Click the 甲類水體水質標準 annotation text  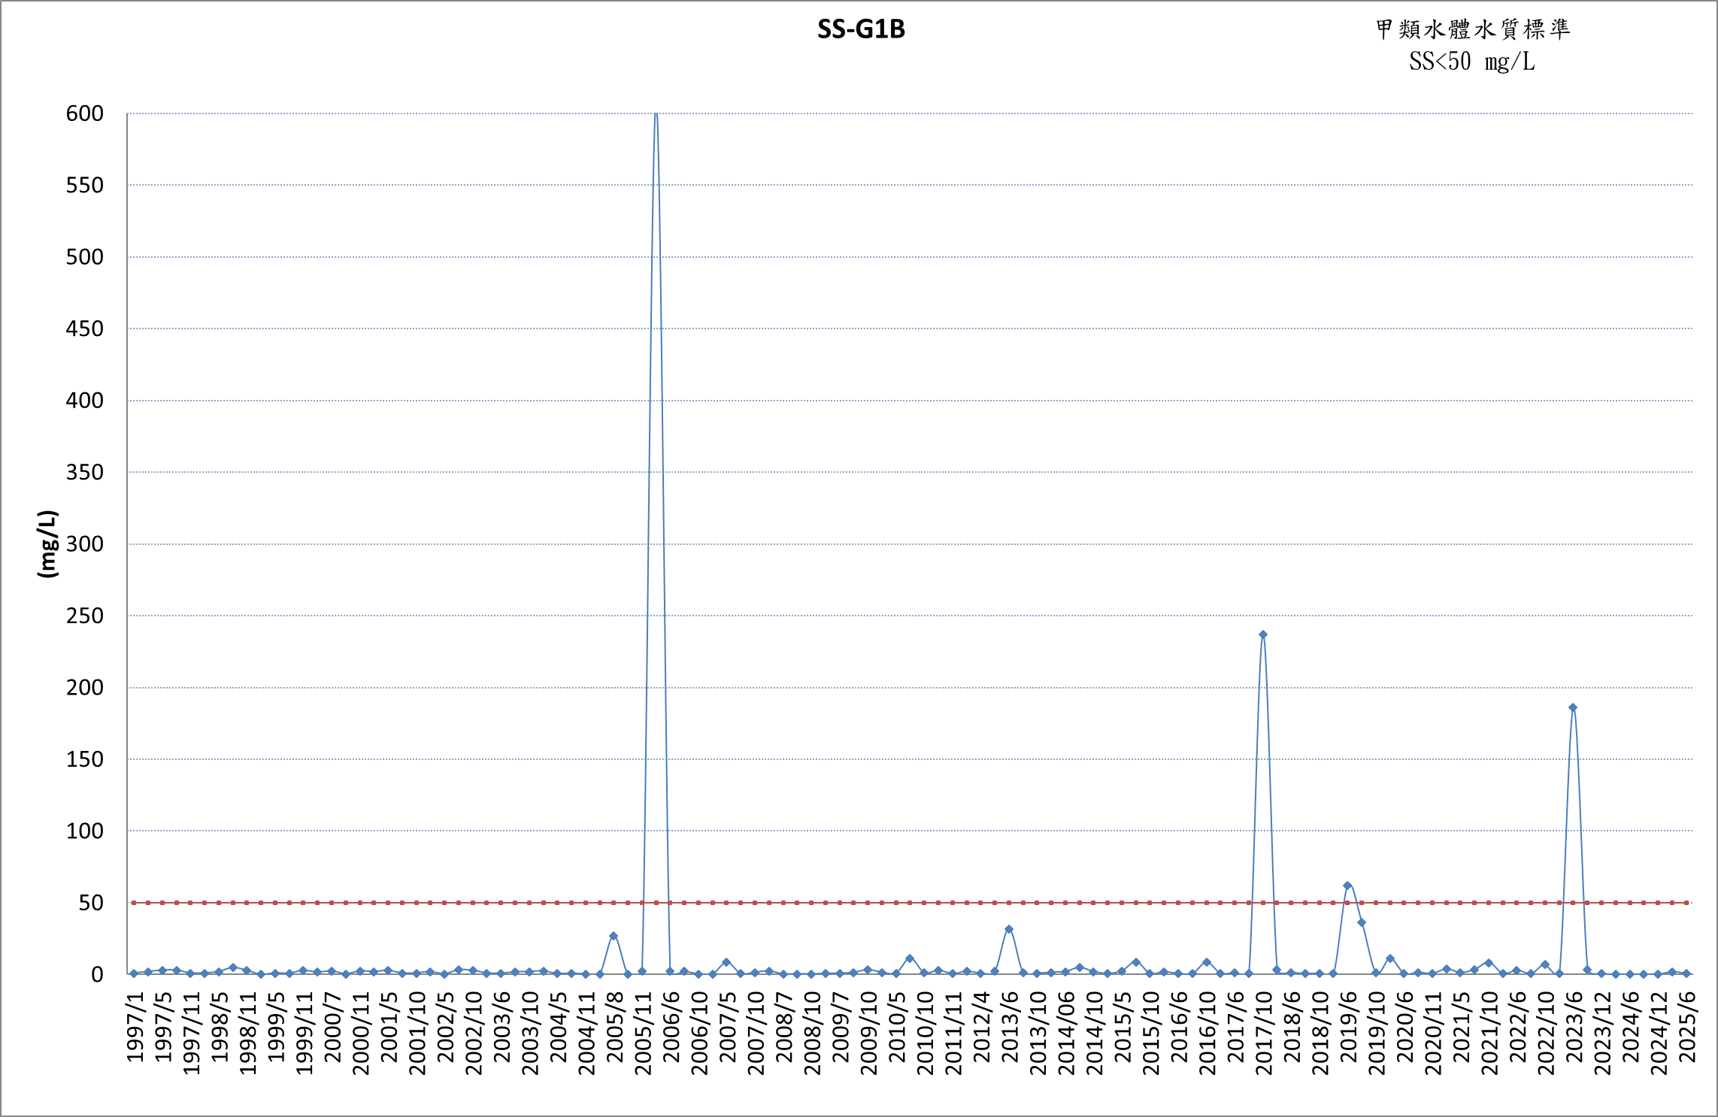click(x=1472, y=30)
